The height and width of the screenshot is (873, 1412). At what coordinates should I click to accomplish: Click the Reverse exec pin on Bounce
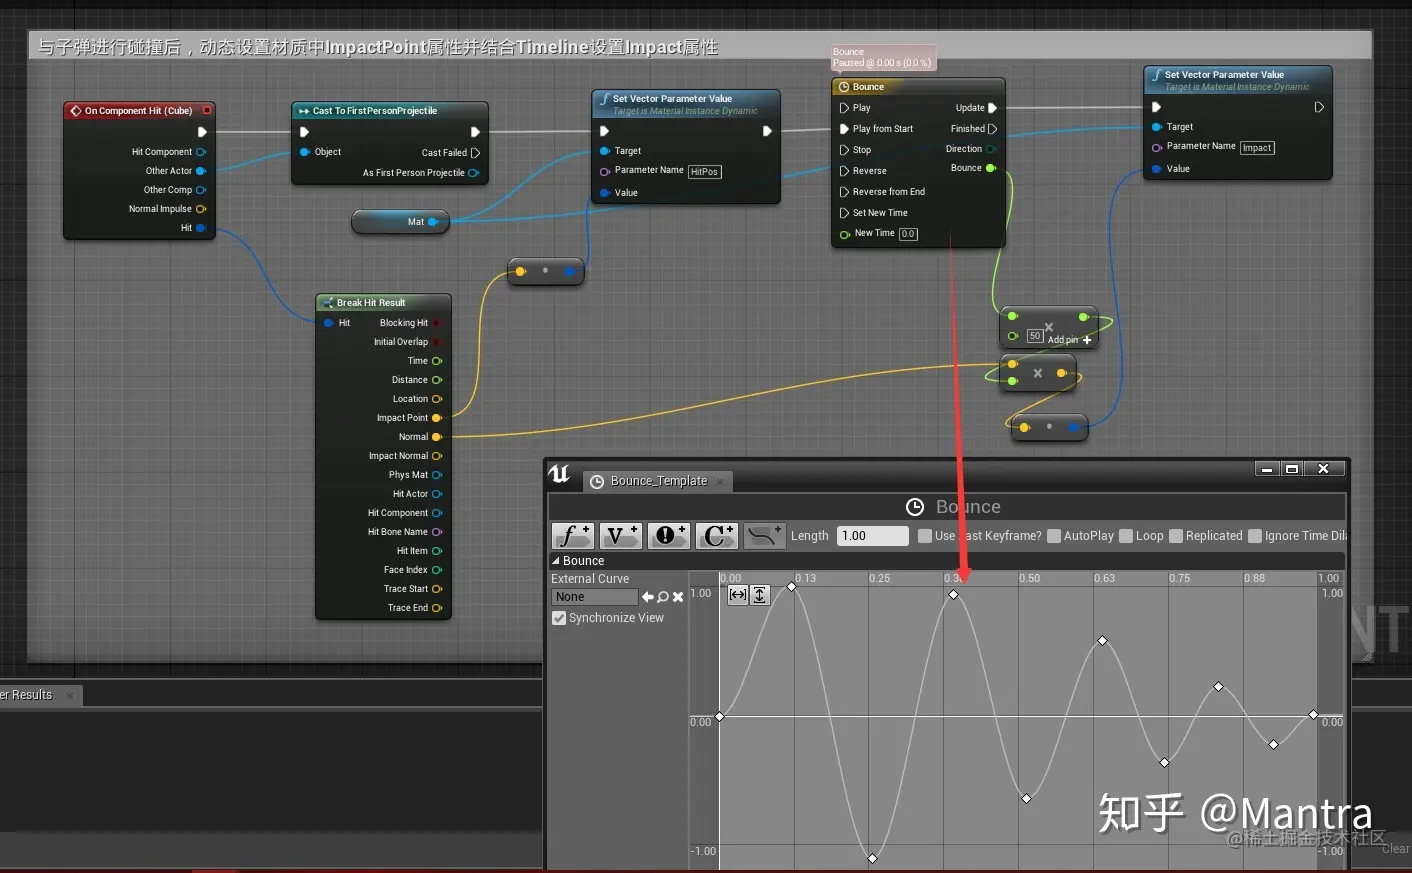(x=844, y=170)
